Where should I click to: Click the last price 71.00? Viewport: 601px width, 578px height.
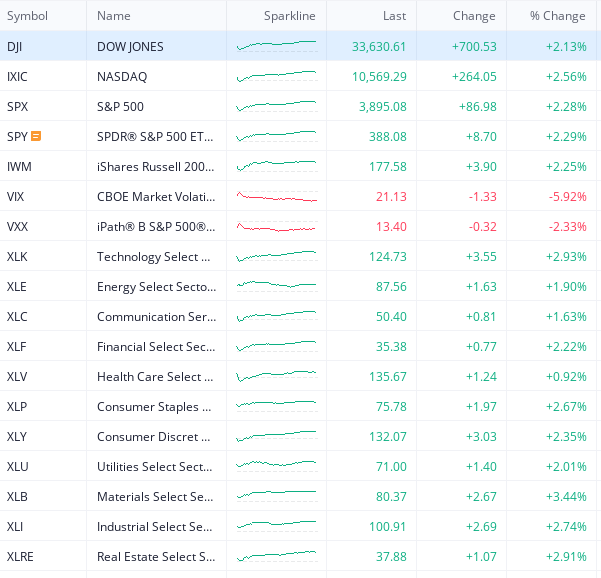tap(391, 466)
